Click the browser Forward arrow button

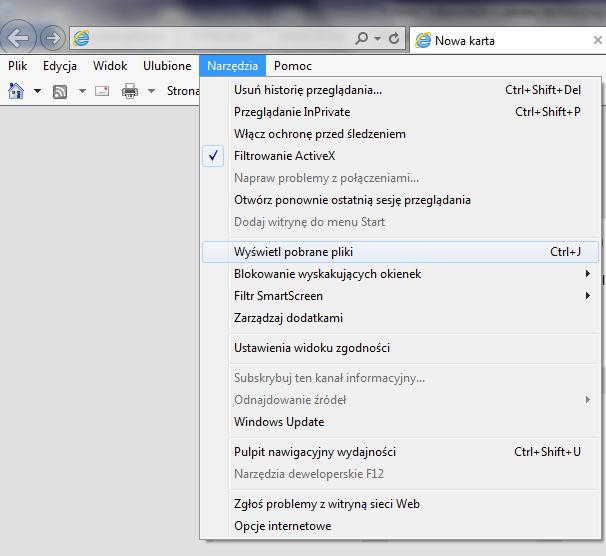tap(53, 38)
